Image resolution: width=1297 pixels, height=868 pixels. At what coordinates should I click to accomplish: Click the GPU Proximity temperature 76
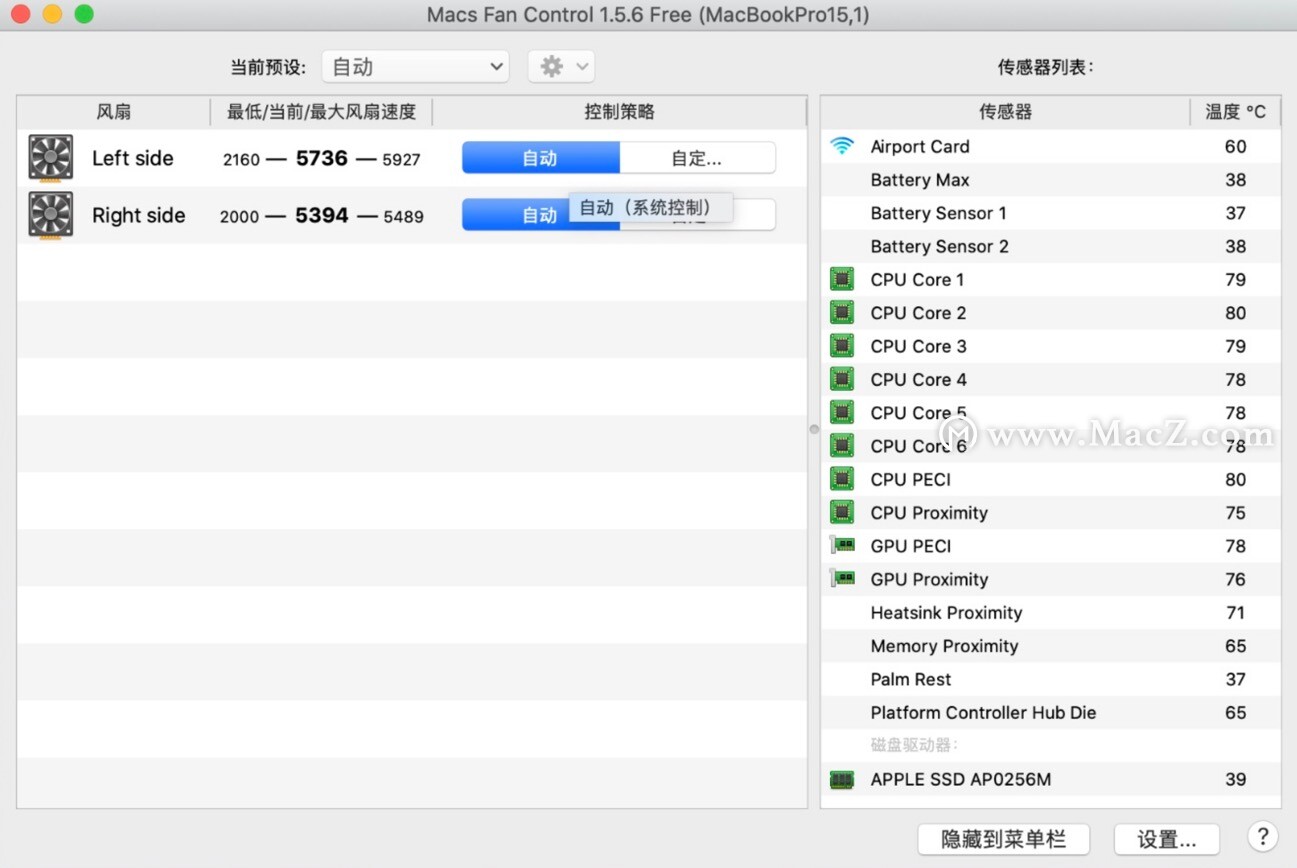(x=1235, y=579)
